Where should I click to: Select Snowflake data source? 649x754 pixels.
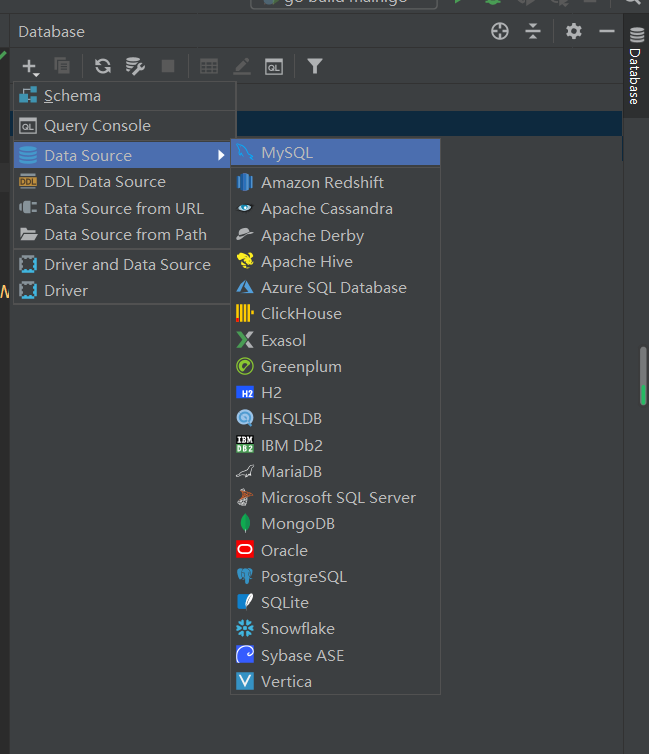click(x=336, y=628)
